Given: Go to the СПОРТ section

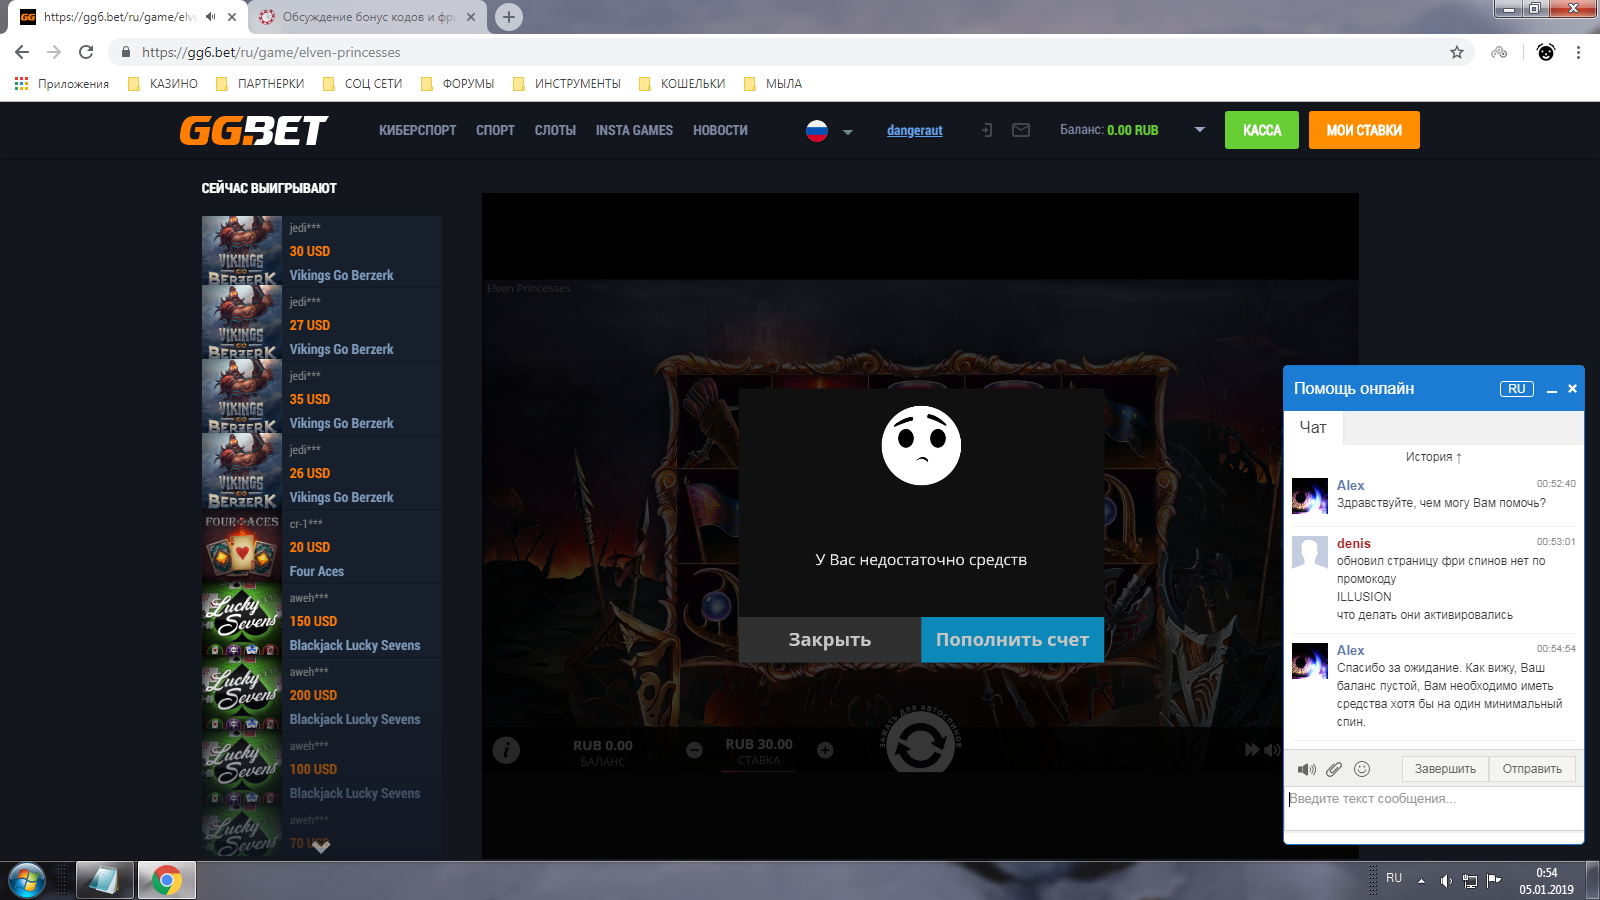Looking at the screenshot, I should (x=495, y=130).
